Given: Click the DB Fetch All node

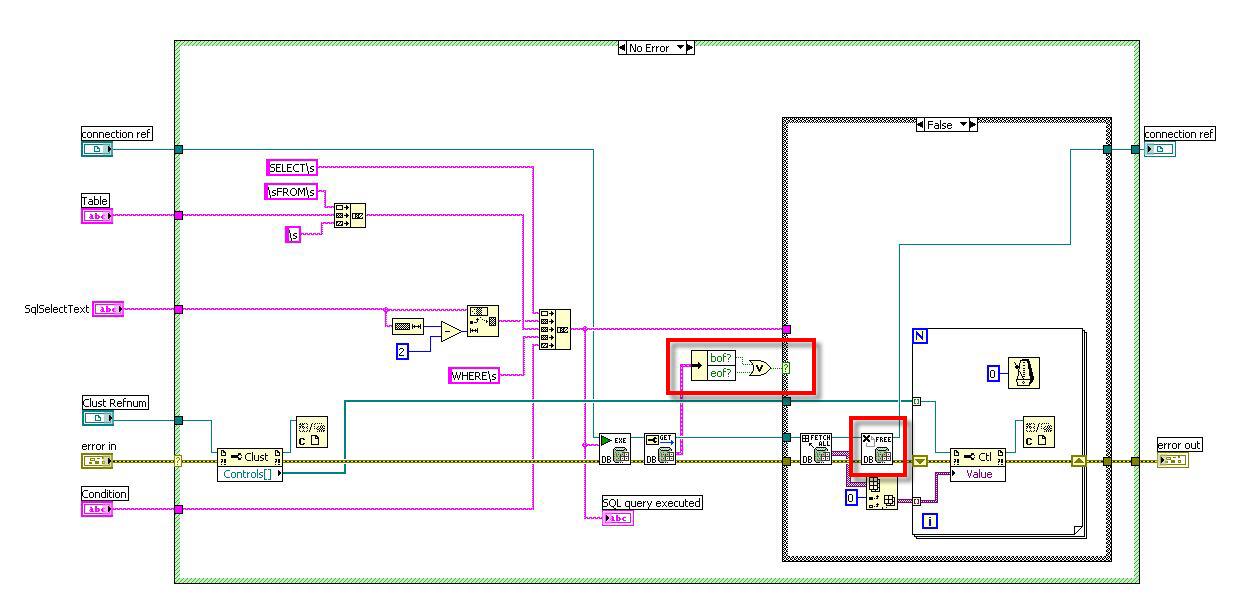Looking at the screenshot, I should pyautogui.click(x=816, y=448).
